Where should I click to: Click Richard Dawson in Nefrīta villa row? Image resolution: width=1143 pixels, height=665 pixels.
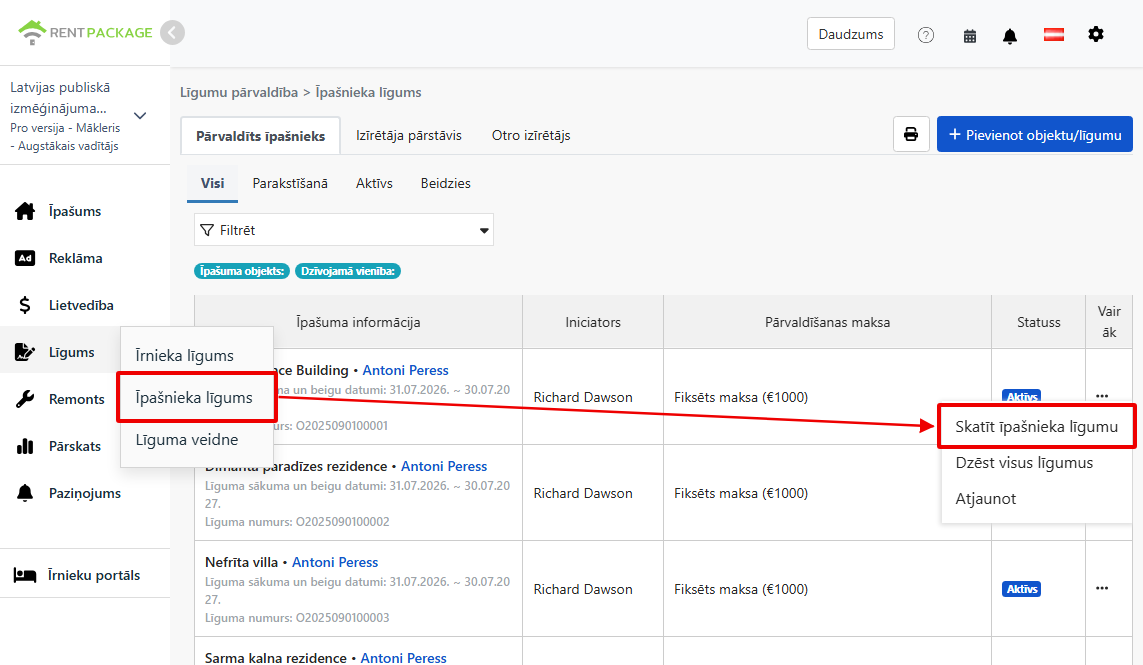click(582, 589)
